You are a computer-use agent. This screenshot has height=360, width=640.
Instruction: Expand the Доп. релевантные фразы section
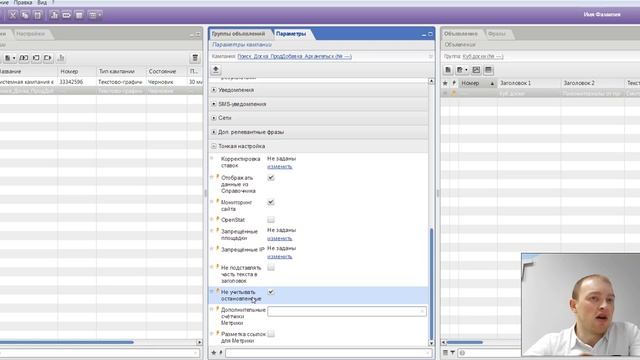(x=214, y=132)
